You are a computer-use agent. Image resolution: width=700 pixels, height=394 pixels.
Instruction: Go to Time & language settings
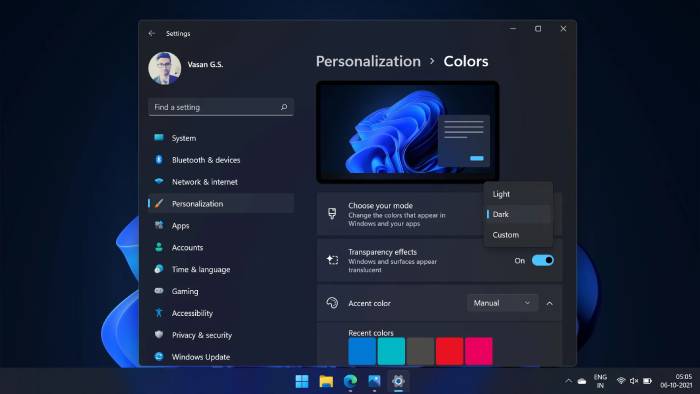(x=221, y=269)
